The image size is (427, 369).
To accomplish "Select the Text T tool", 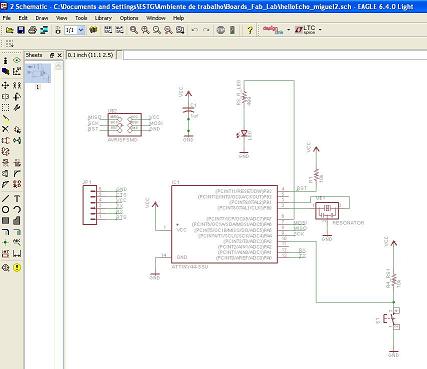I will (17, 199).
